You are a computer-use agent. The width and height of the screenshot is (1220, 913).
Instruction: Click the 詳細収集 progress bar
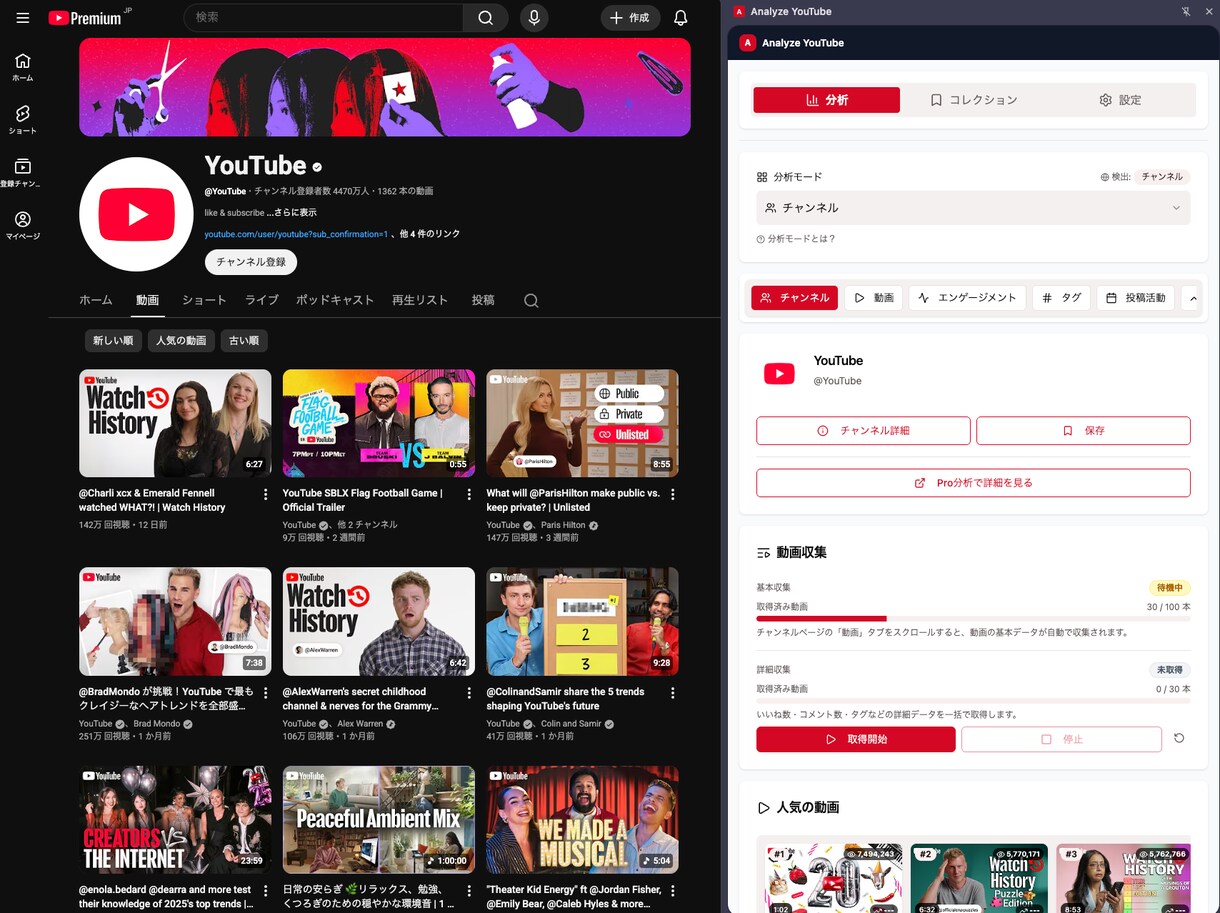point(973,700)
